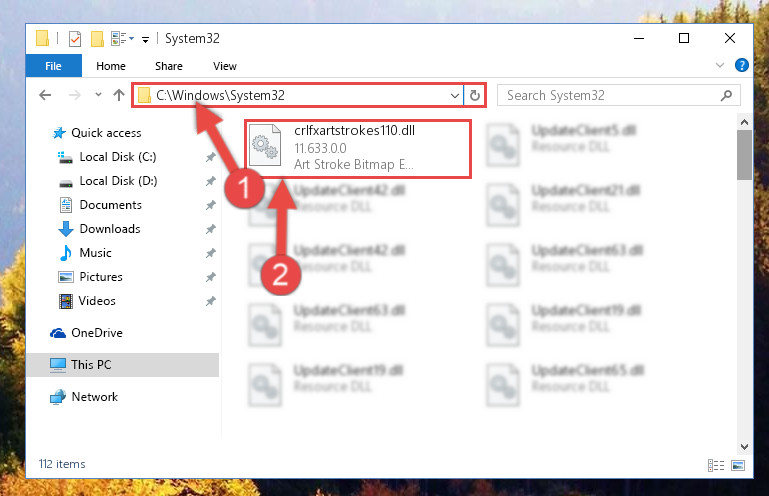This screenshot has width=769, height=496.
Task: Go forward with the right arrow
Action: click(75, 95)
